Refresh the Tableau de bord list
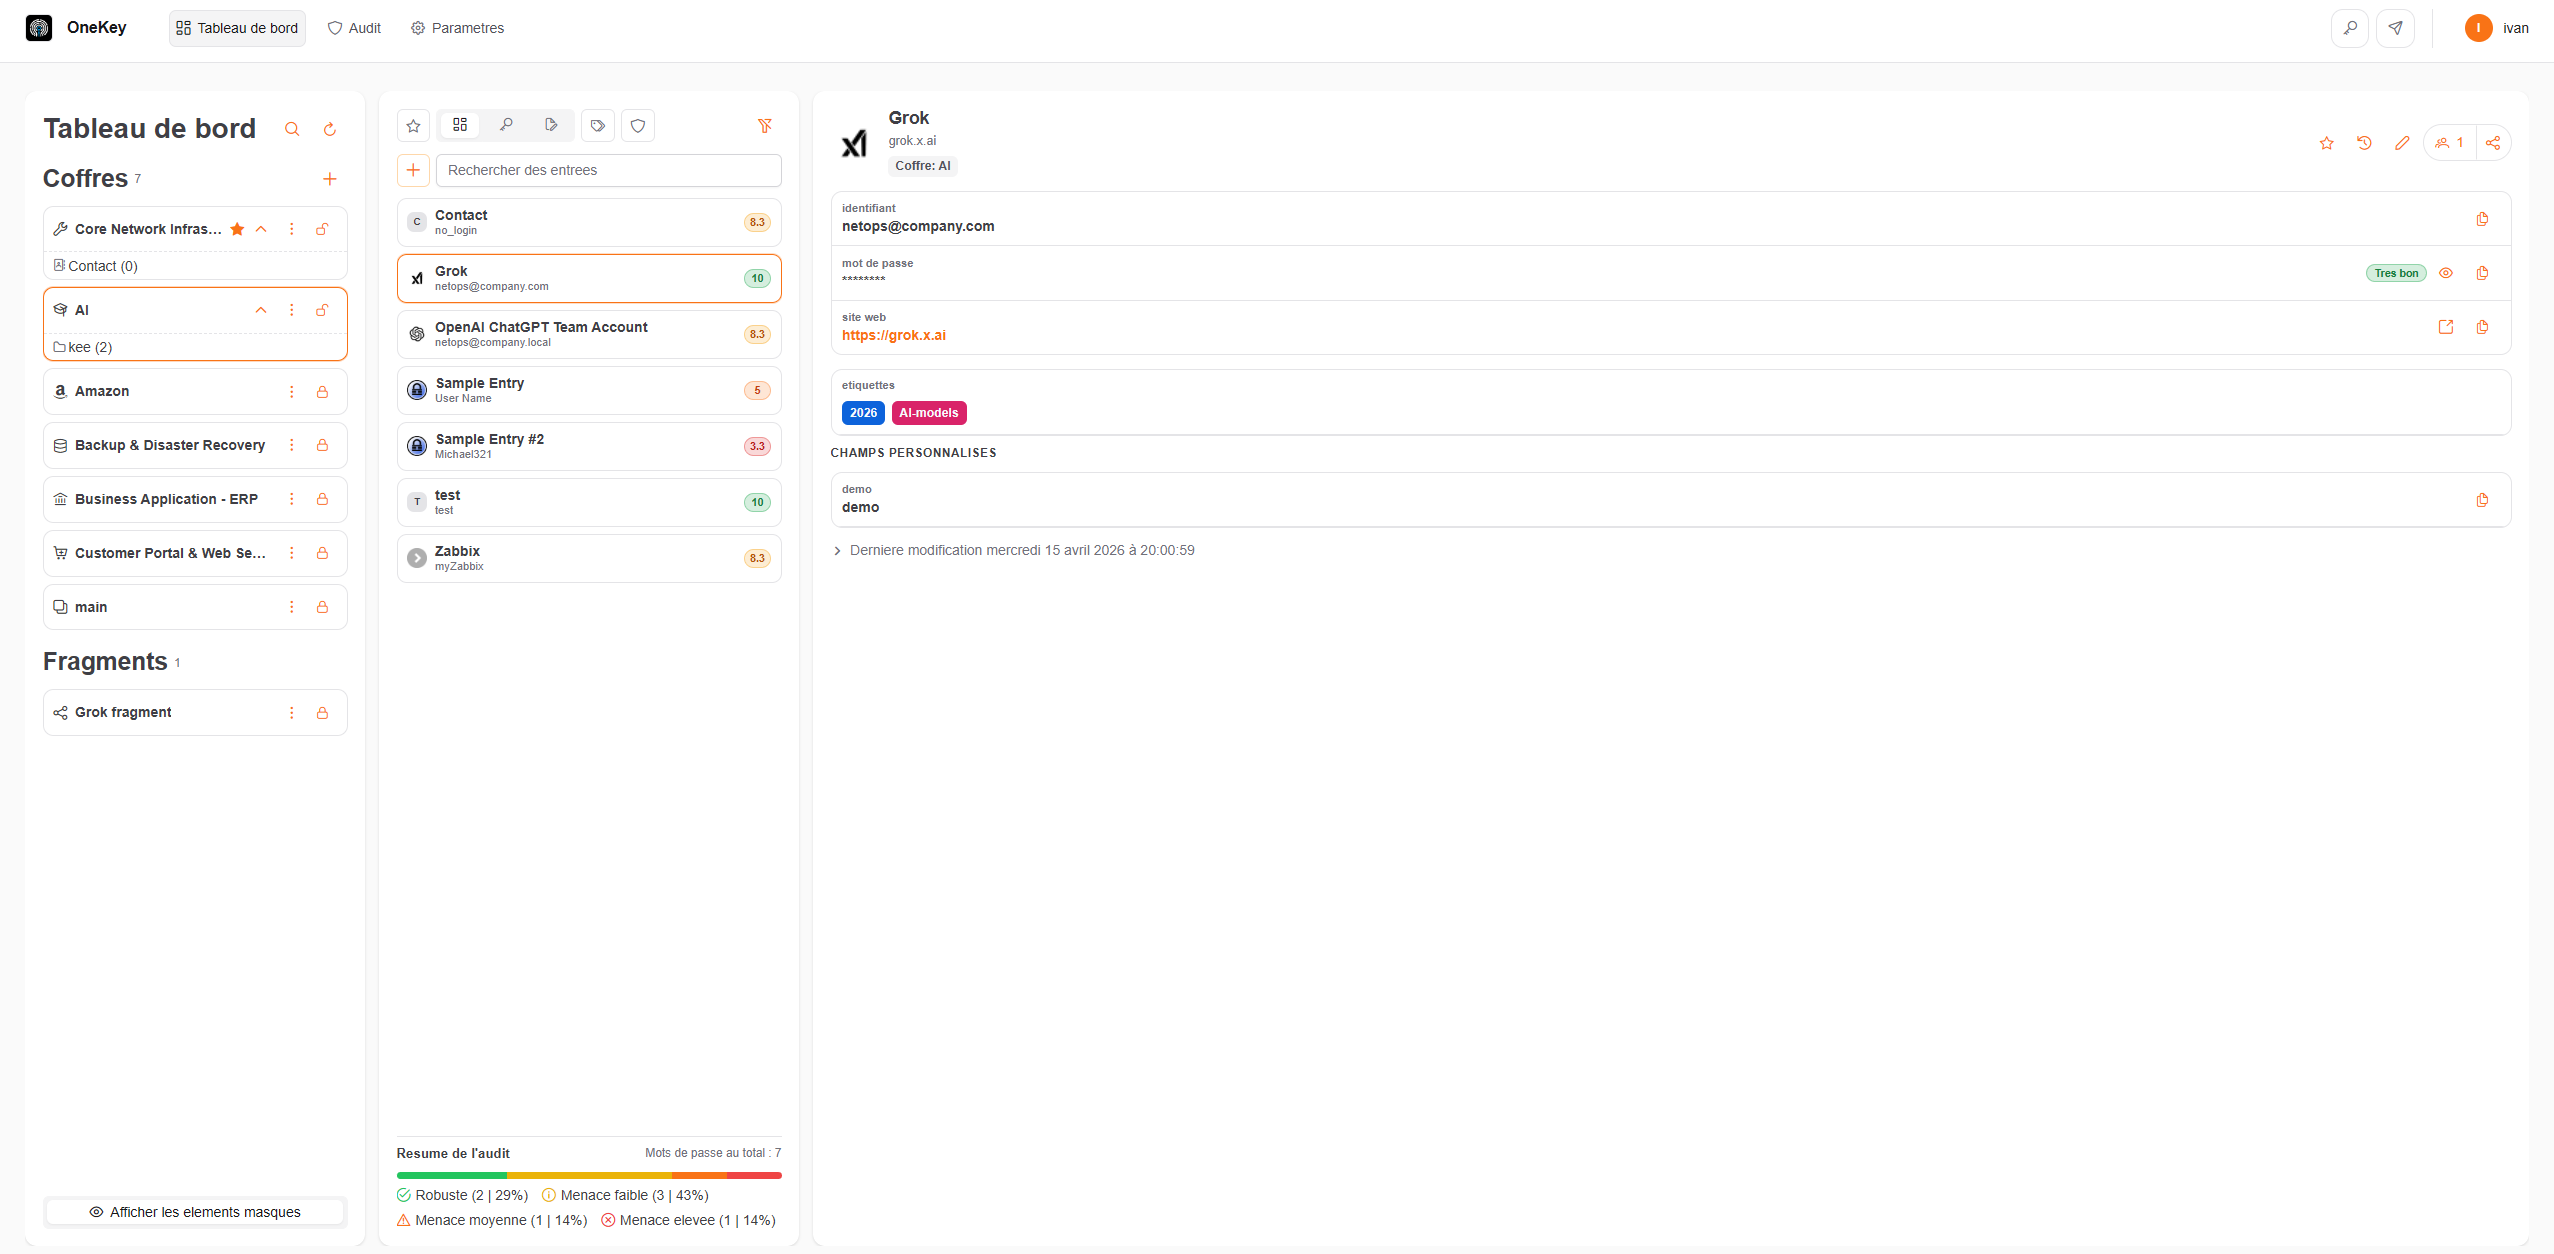The height and width of the screenshot is (1254, 2554). (x=330, y=129)
